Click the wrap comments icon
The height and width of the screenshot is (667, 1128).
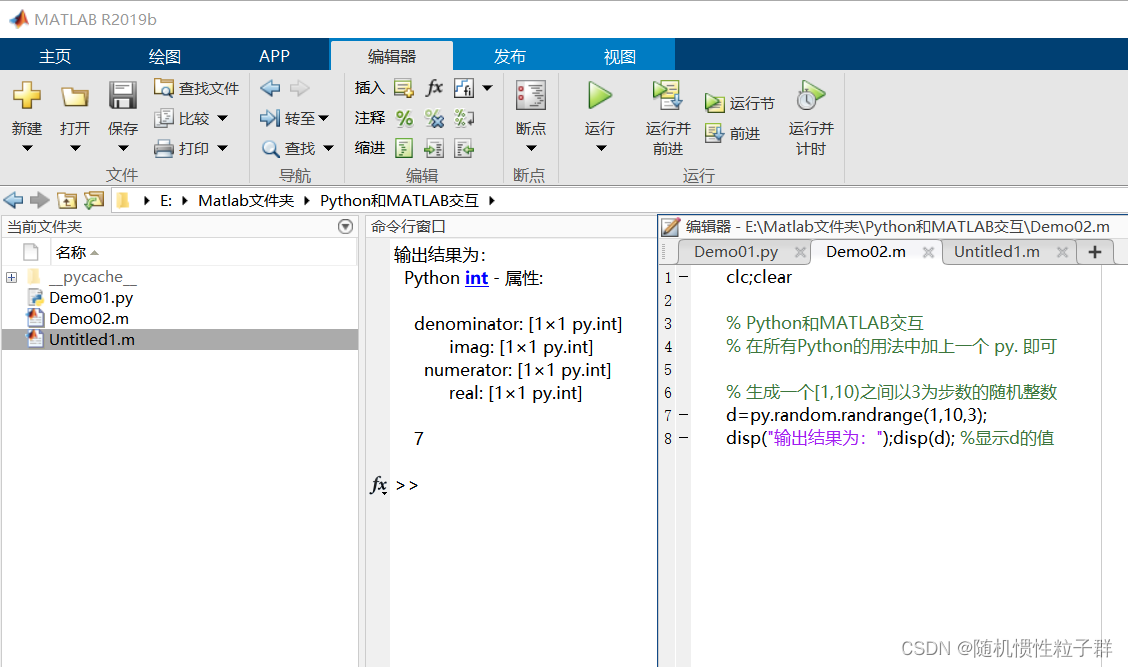tap(464, 118)
